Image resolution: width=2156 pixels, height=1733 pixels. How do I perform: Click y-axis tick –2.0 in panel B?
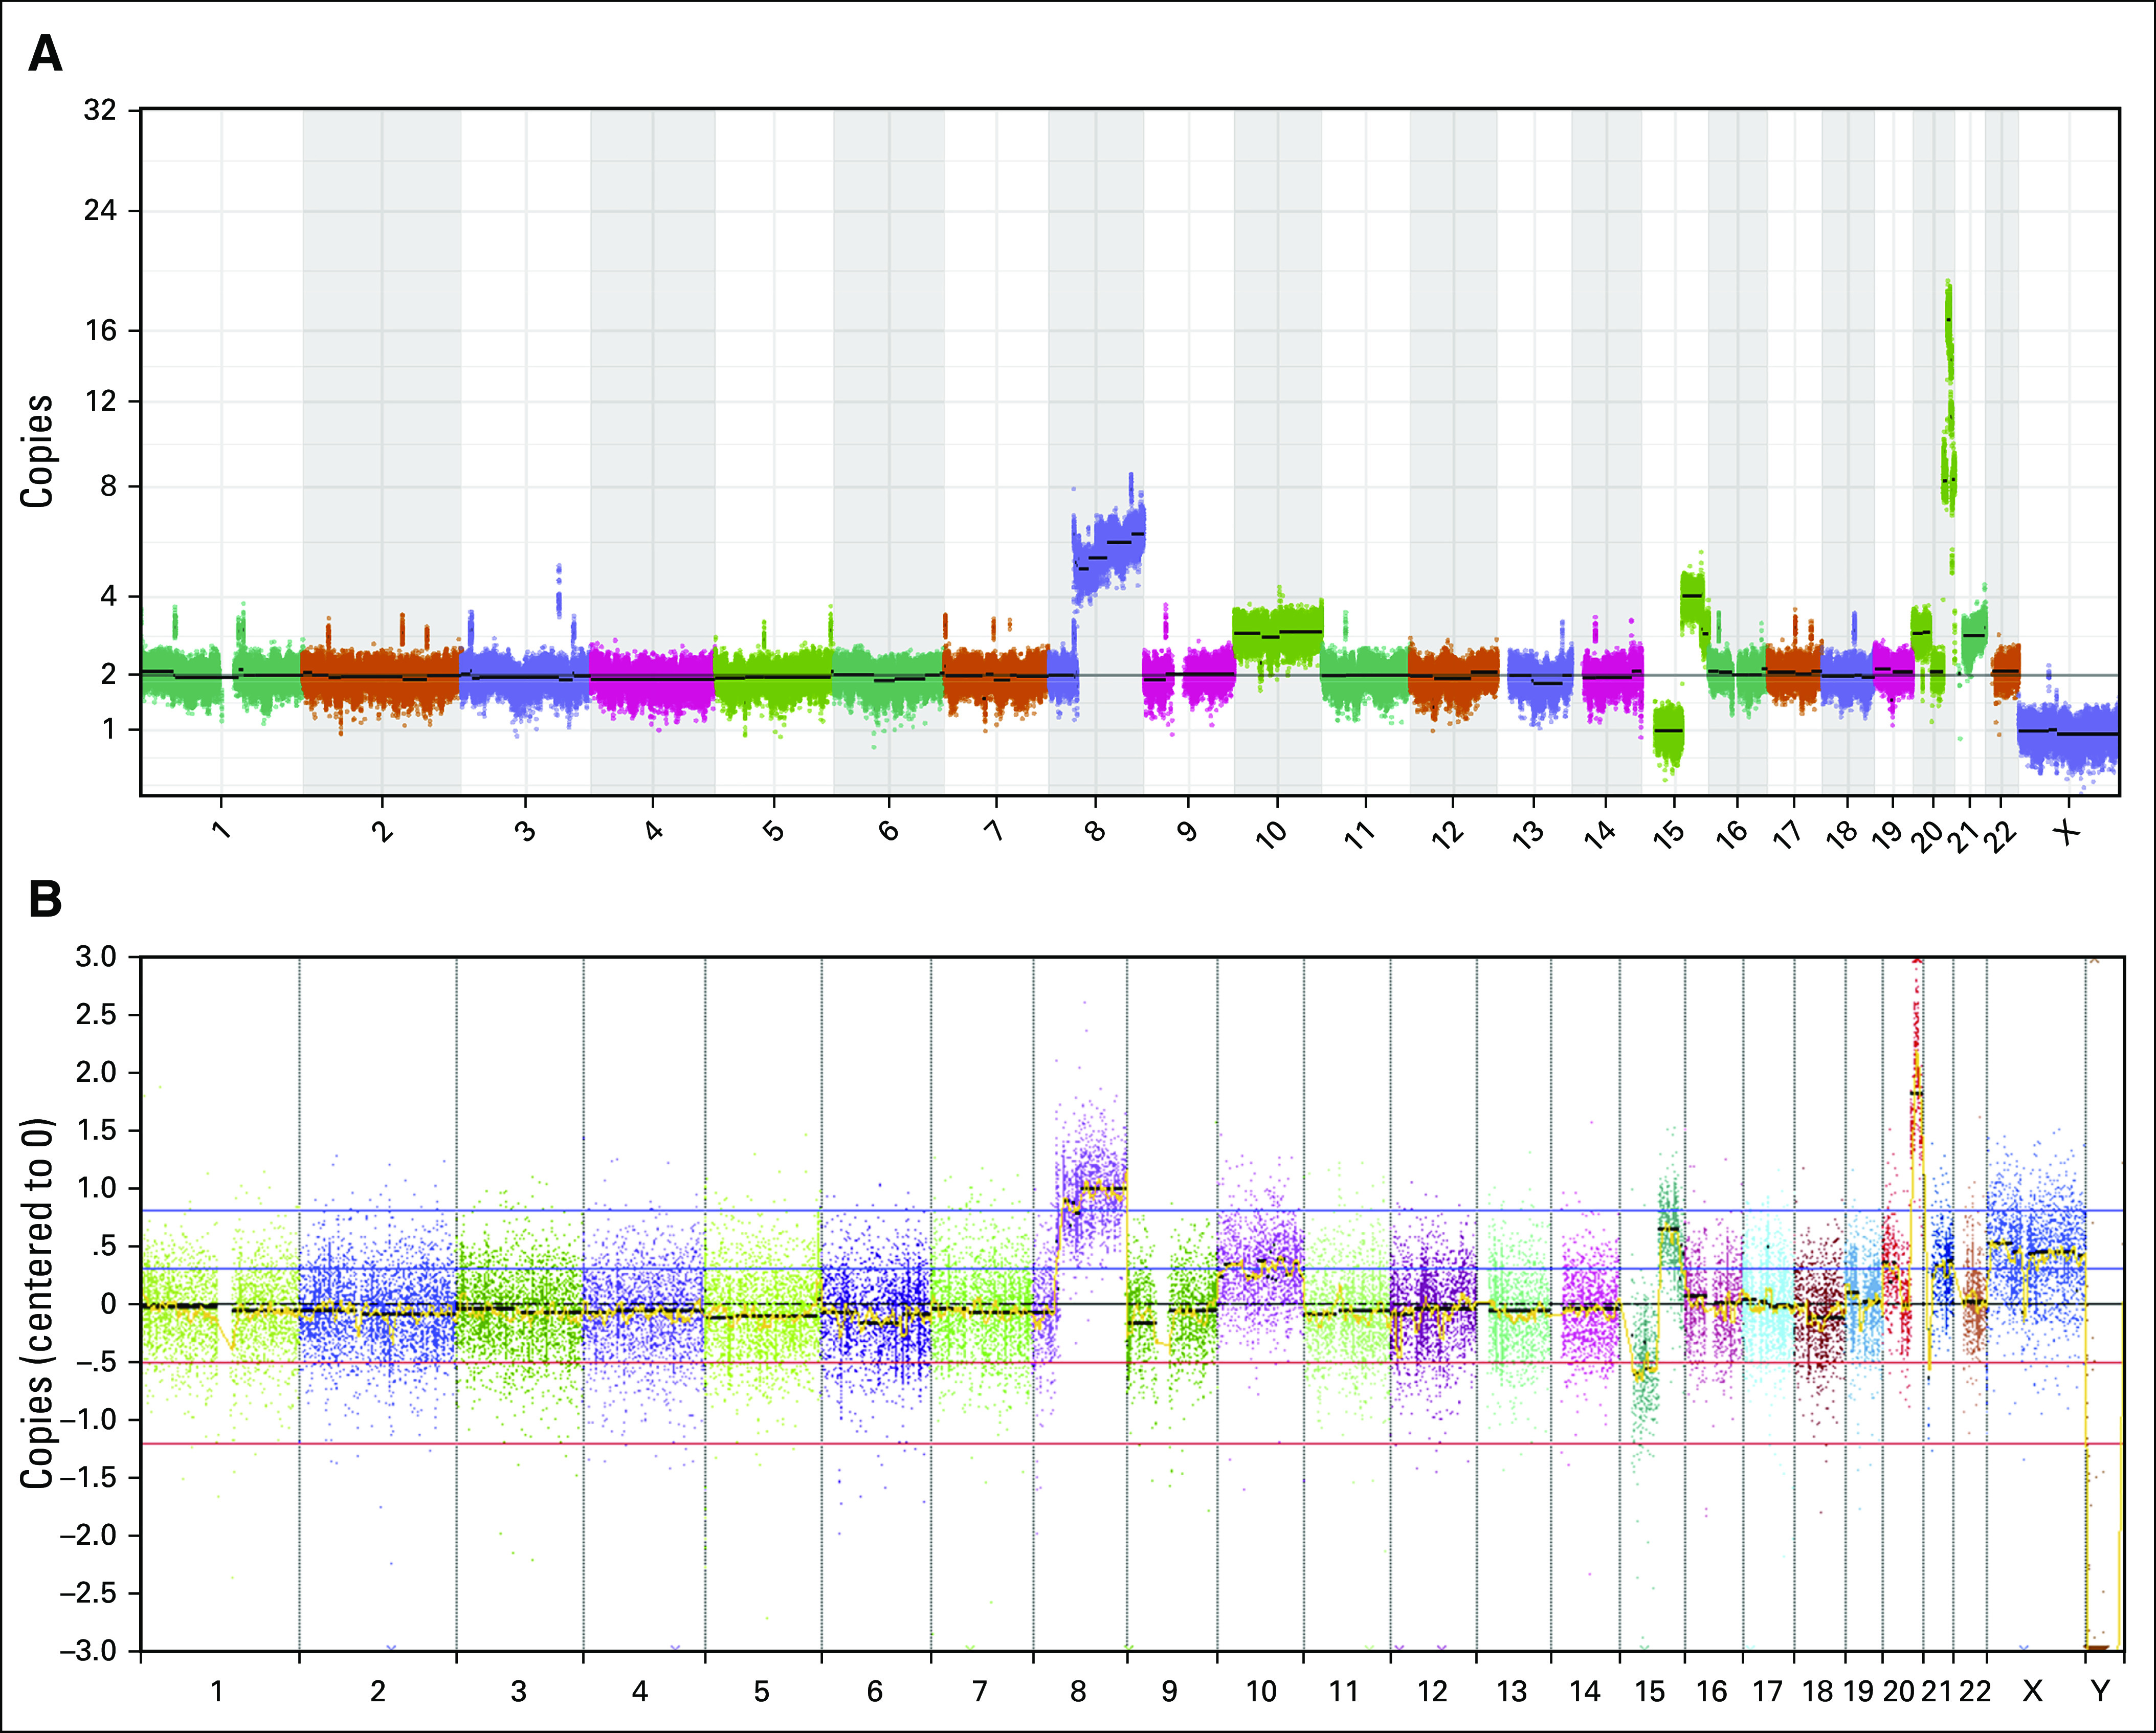click(87, 1535)
